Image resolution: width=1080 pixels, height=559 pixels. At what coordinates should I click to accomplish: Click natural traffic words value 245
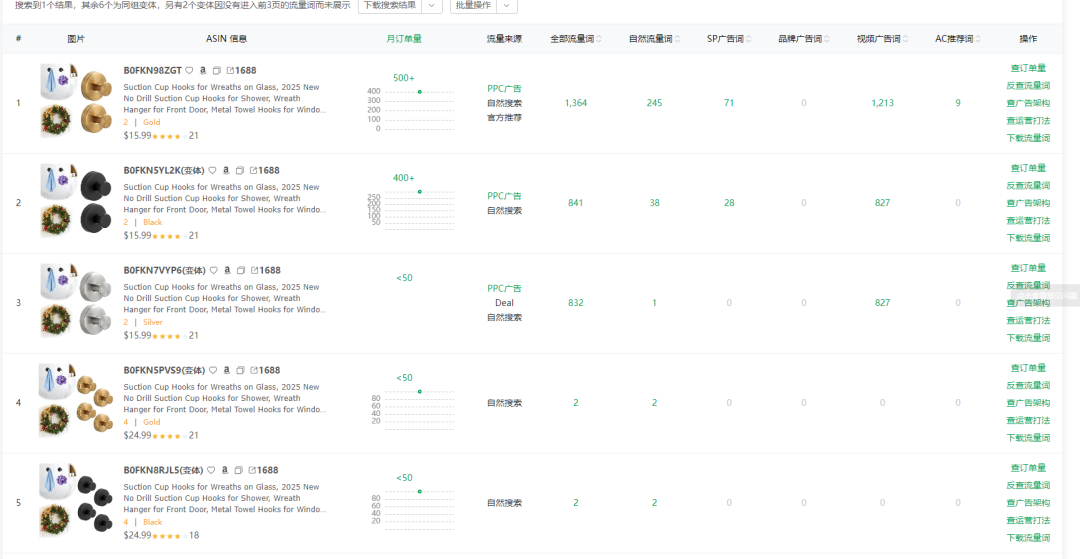click(654, 103)
